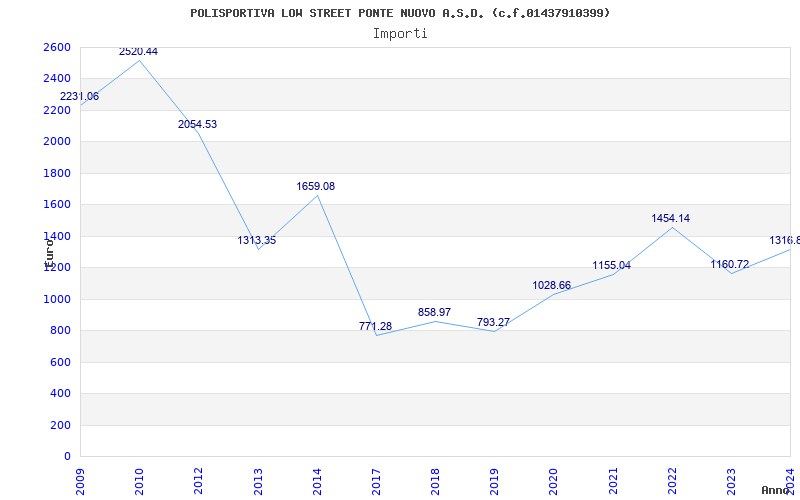Click x-axis year 2019
Image resolution: width=800 pixels, height=500 pixels.
tap(494, 481)
